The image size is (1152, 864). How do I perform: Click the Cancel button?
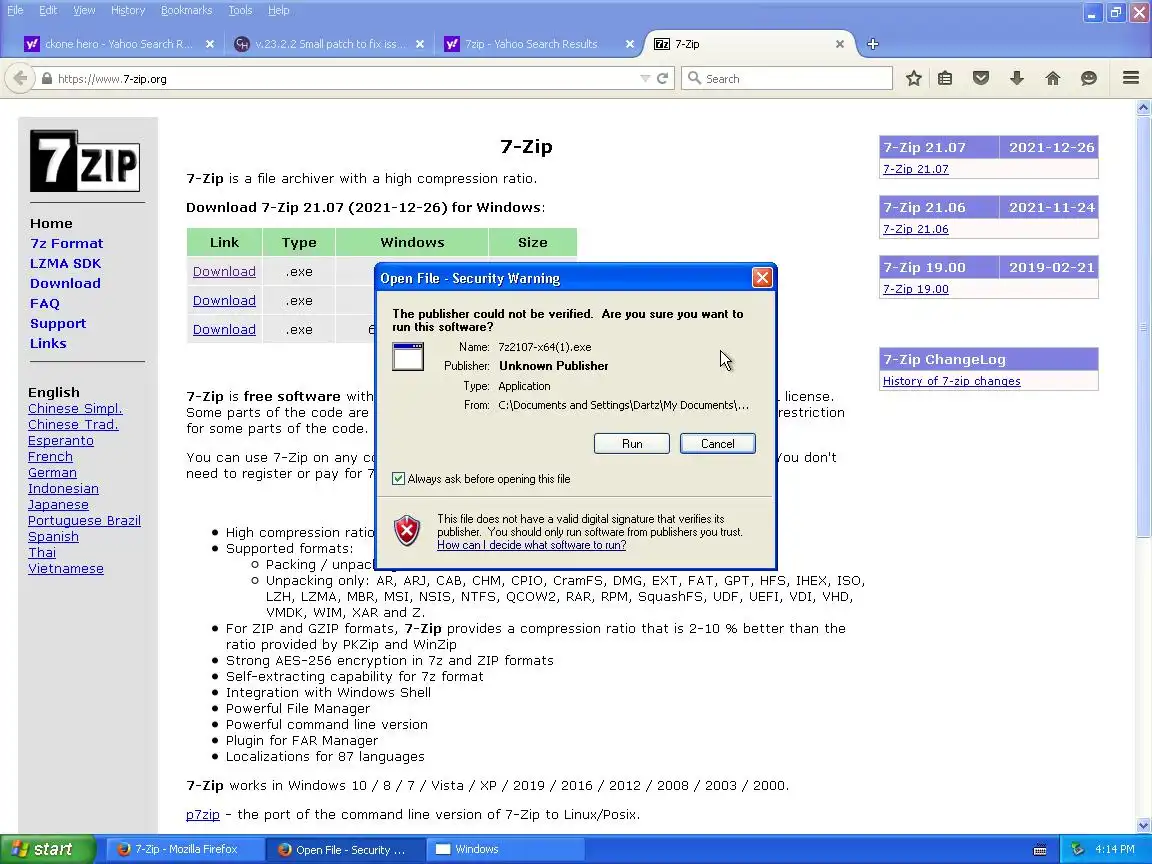pos(718,444)
